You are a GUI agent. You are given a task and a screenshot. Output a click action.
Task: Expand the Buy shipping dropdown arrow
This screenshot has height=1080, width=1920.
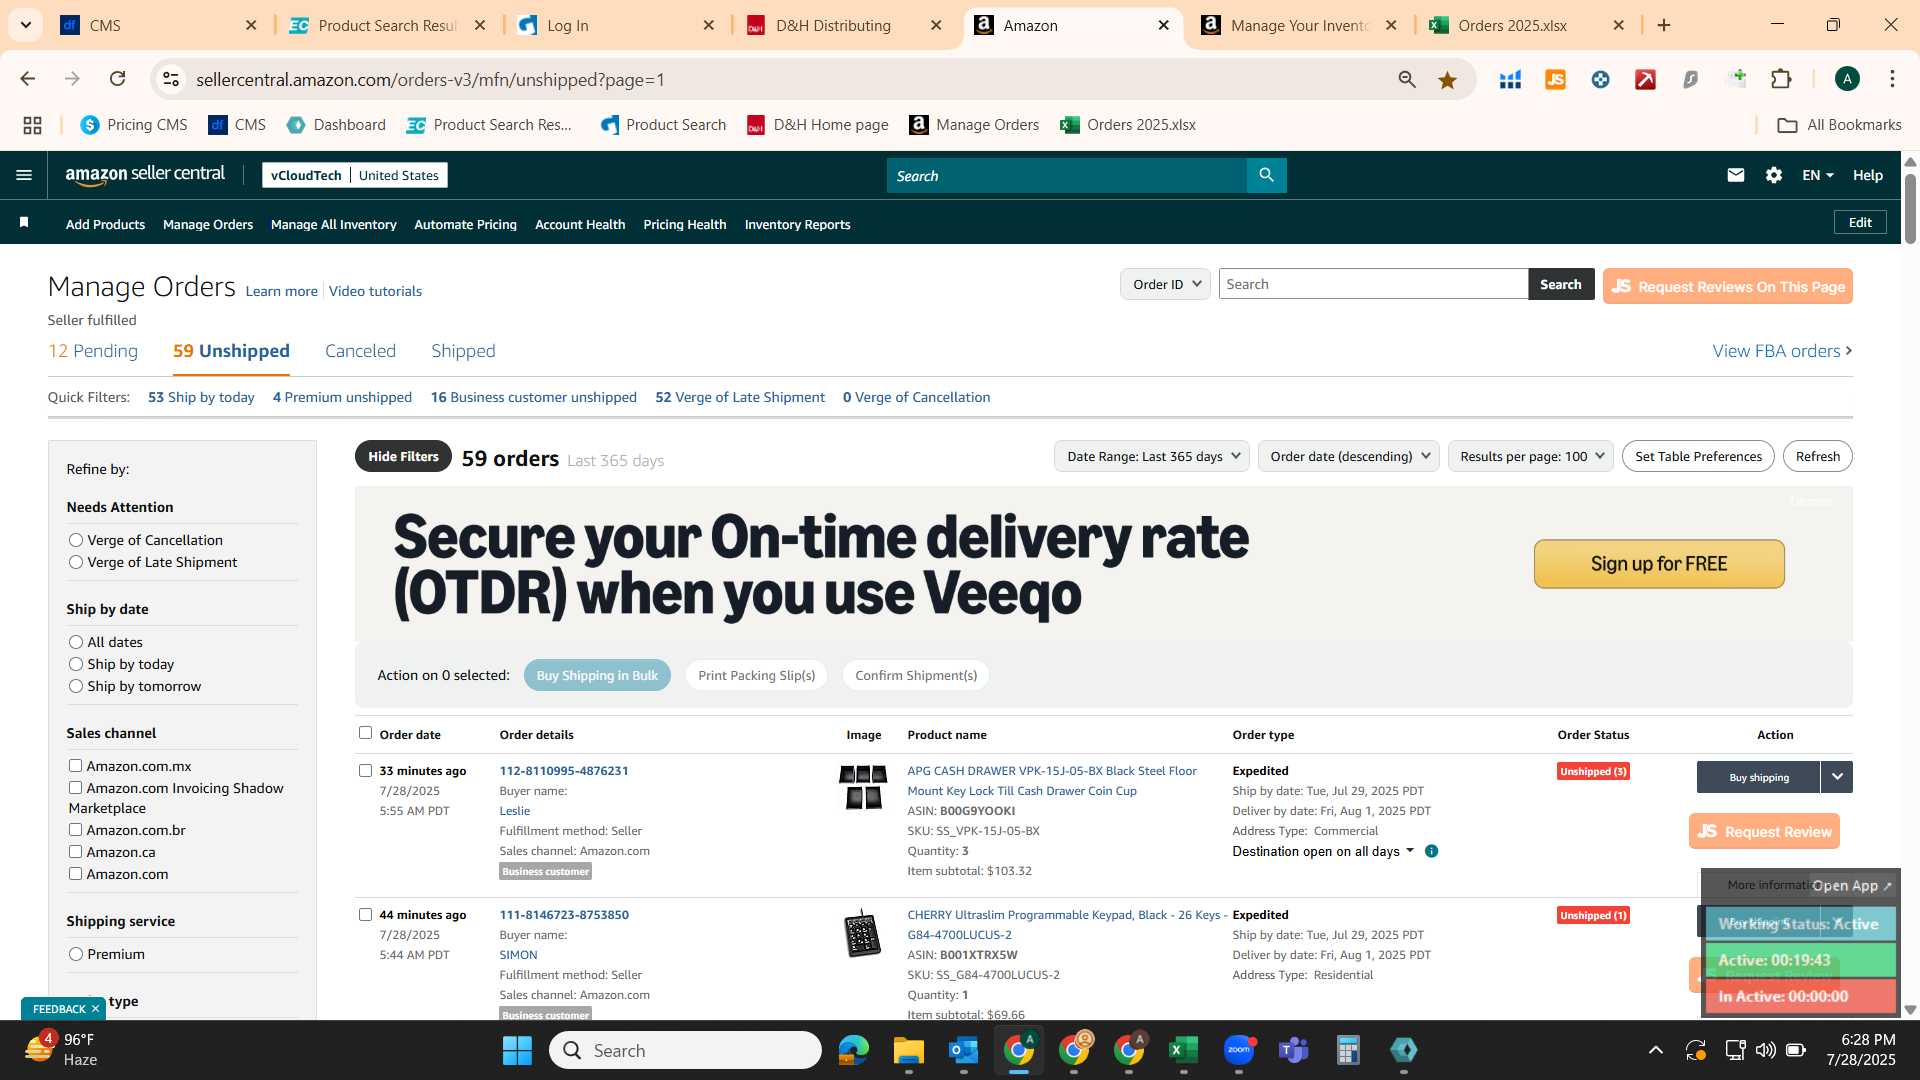1837,777
